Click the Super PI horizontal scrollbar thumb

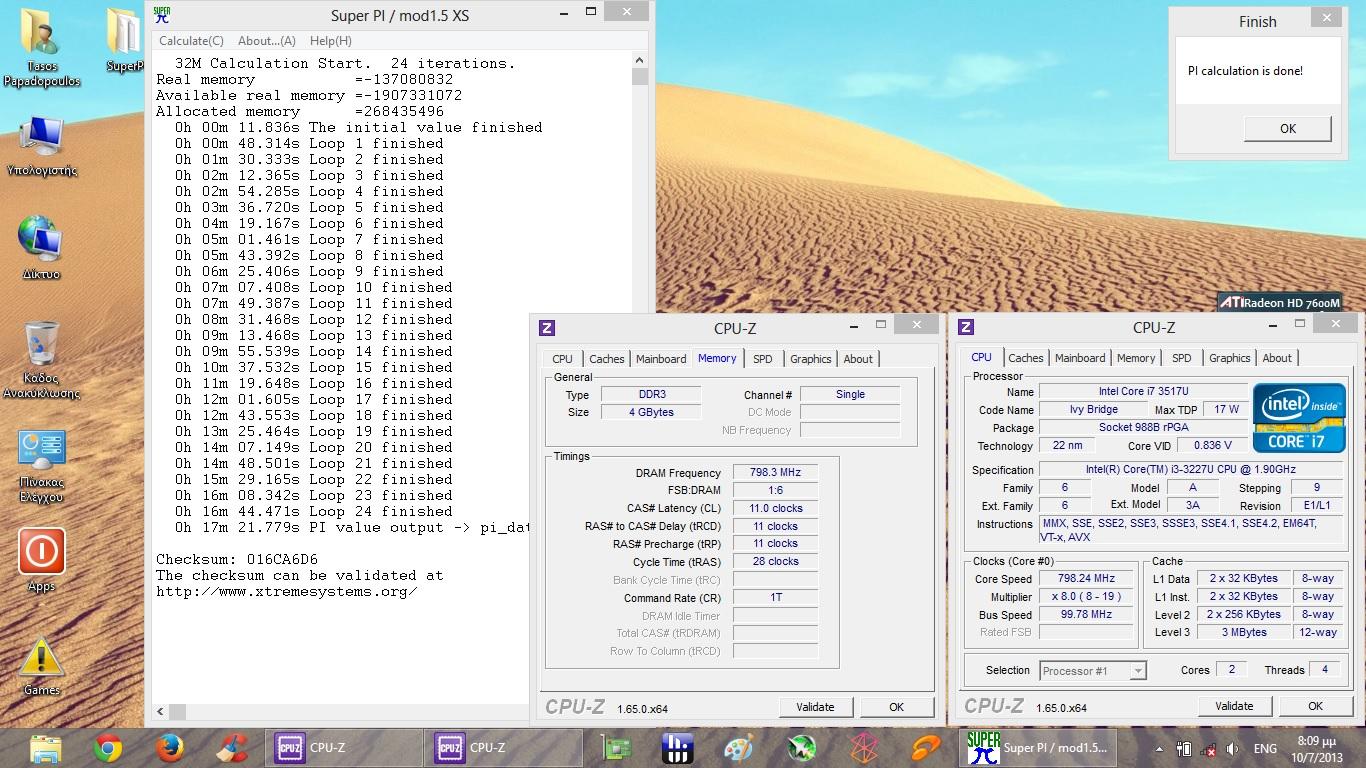[177, 712]
